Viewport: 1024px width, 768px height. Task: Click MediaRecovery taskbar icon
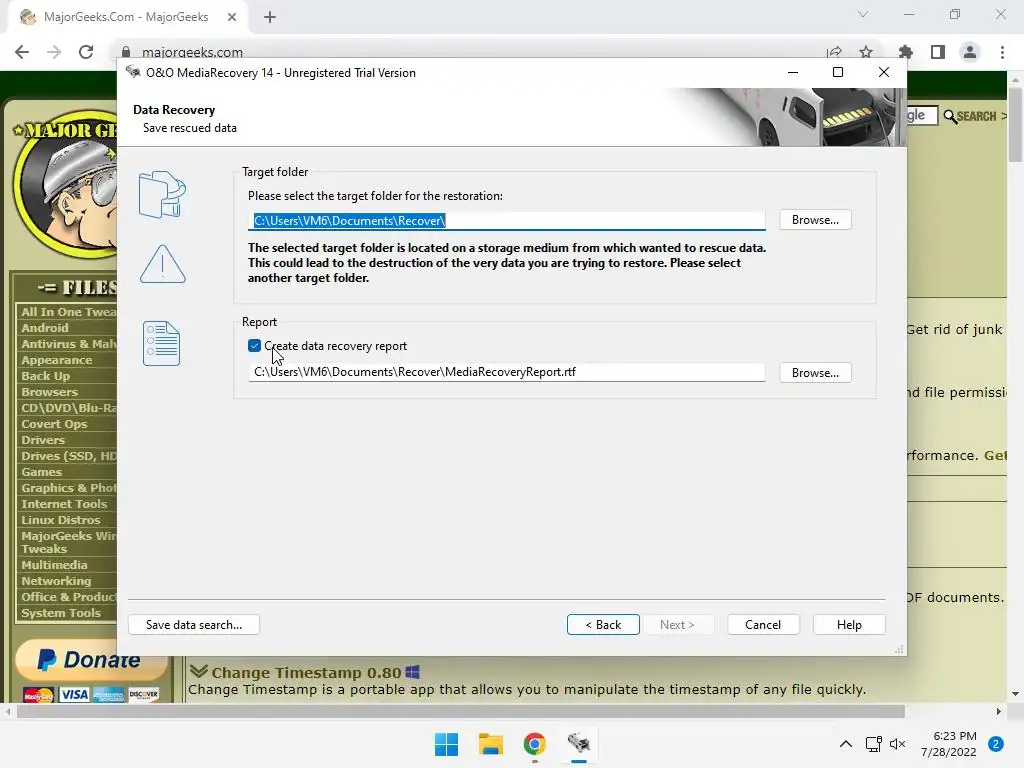[579, 744]
